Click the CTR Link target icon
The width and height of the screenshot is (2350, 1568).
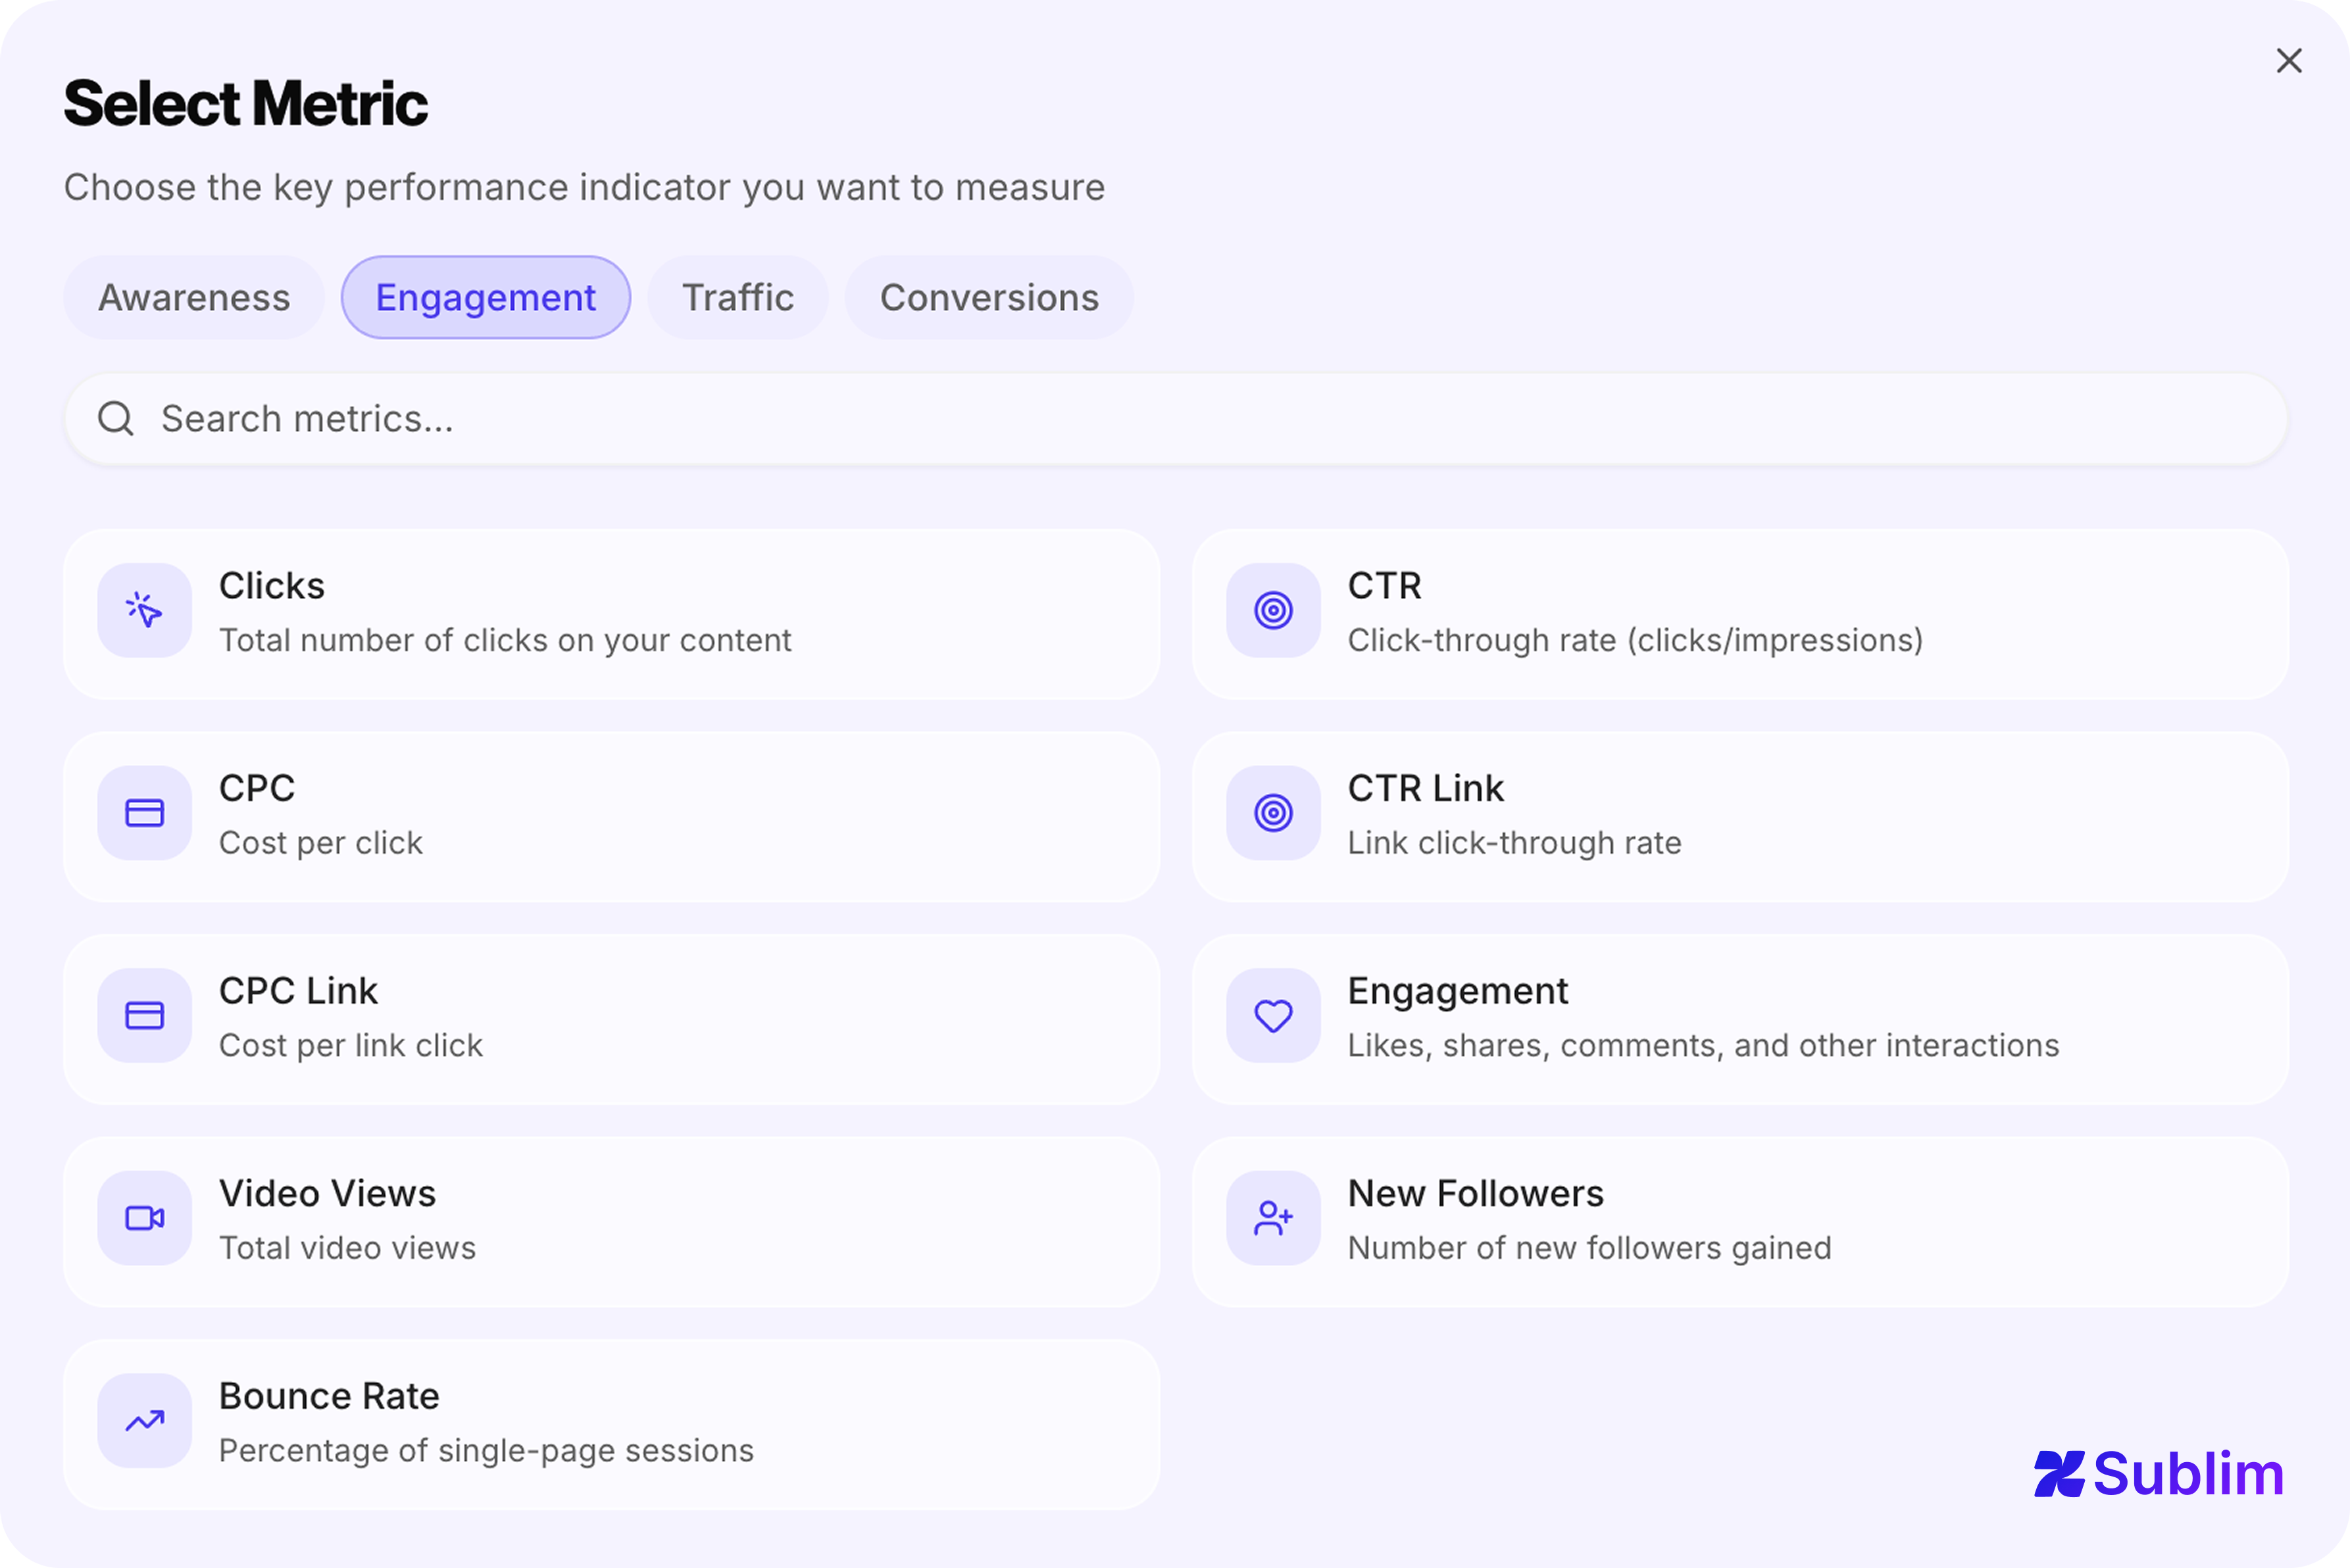pos(1273,813)
